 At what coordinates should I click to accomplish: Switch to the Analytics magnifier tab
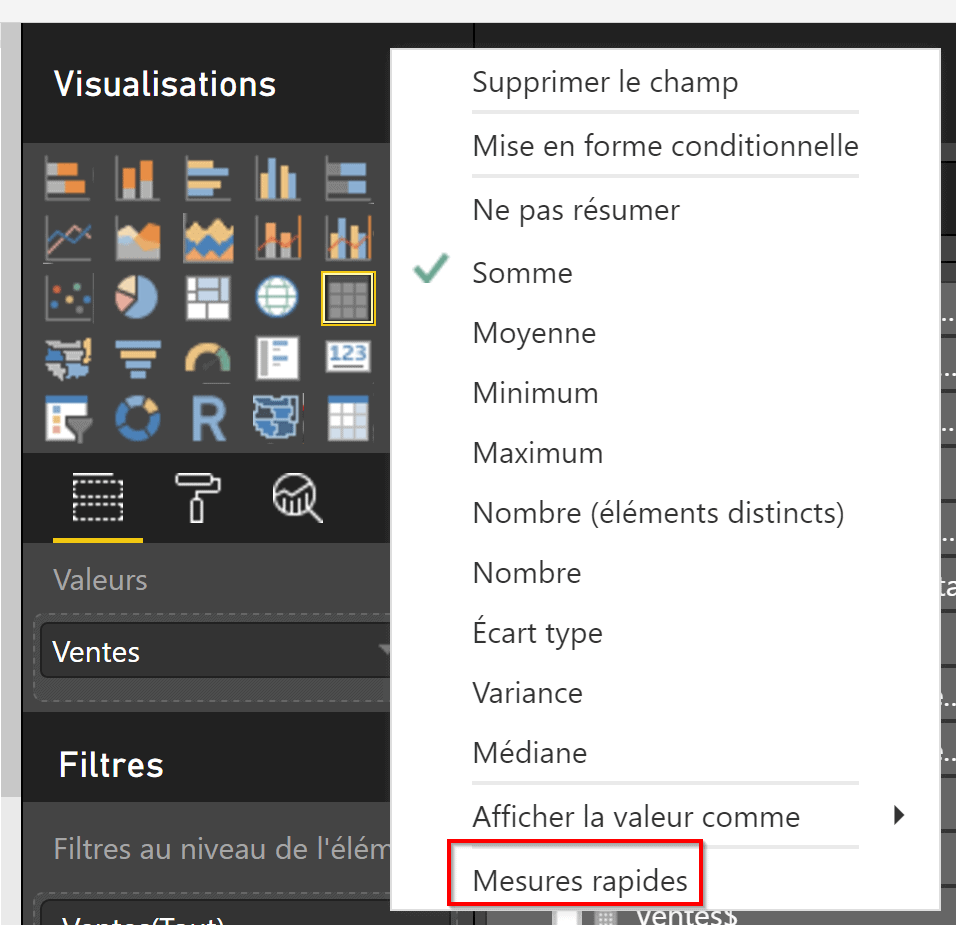(x=298, y=497)
